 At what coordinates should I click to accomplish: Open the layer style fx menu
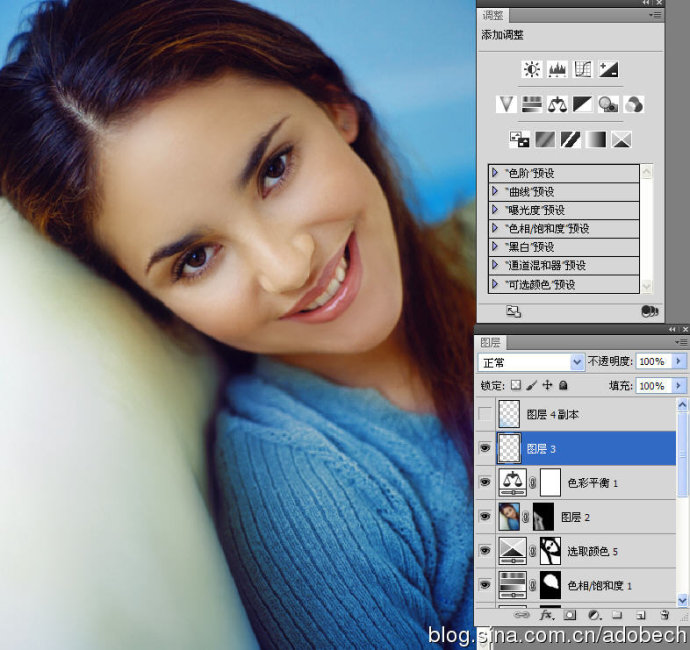click(546, 615)
